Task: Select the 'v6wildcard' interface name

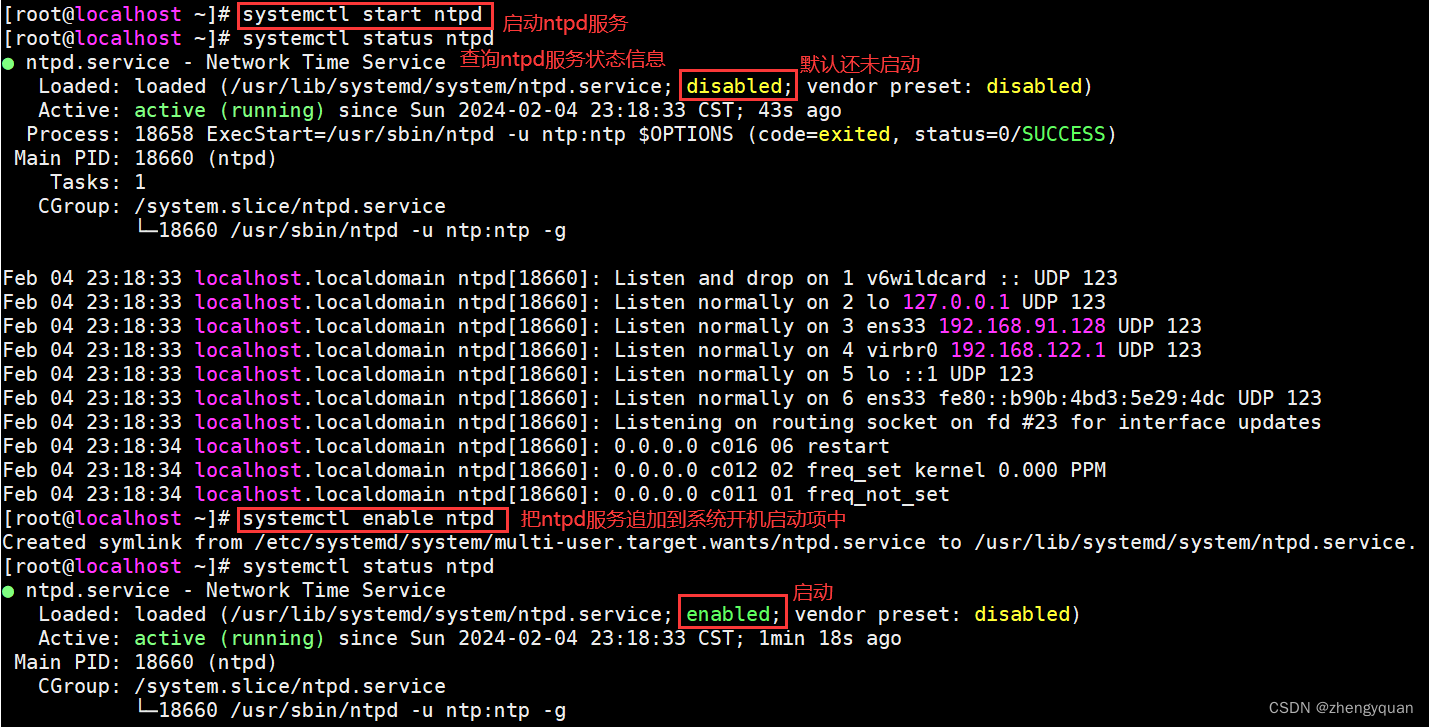Action: [x=926, y=278]
